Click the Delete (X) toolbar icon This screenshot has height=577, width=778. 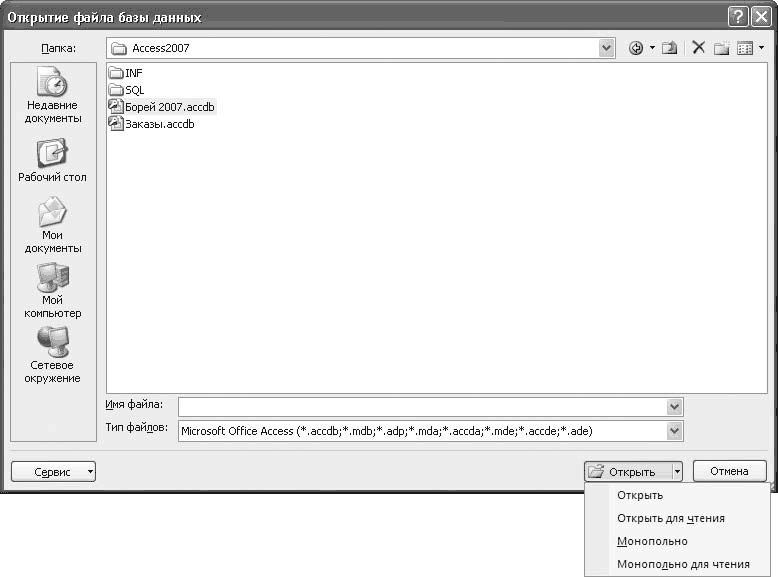[x=698, y=48]
